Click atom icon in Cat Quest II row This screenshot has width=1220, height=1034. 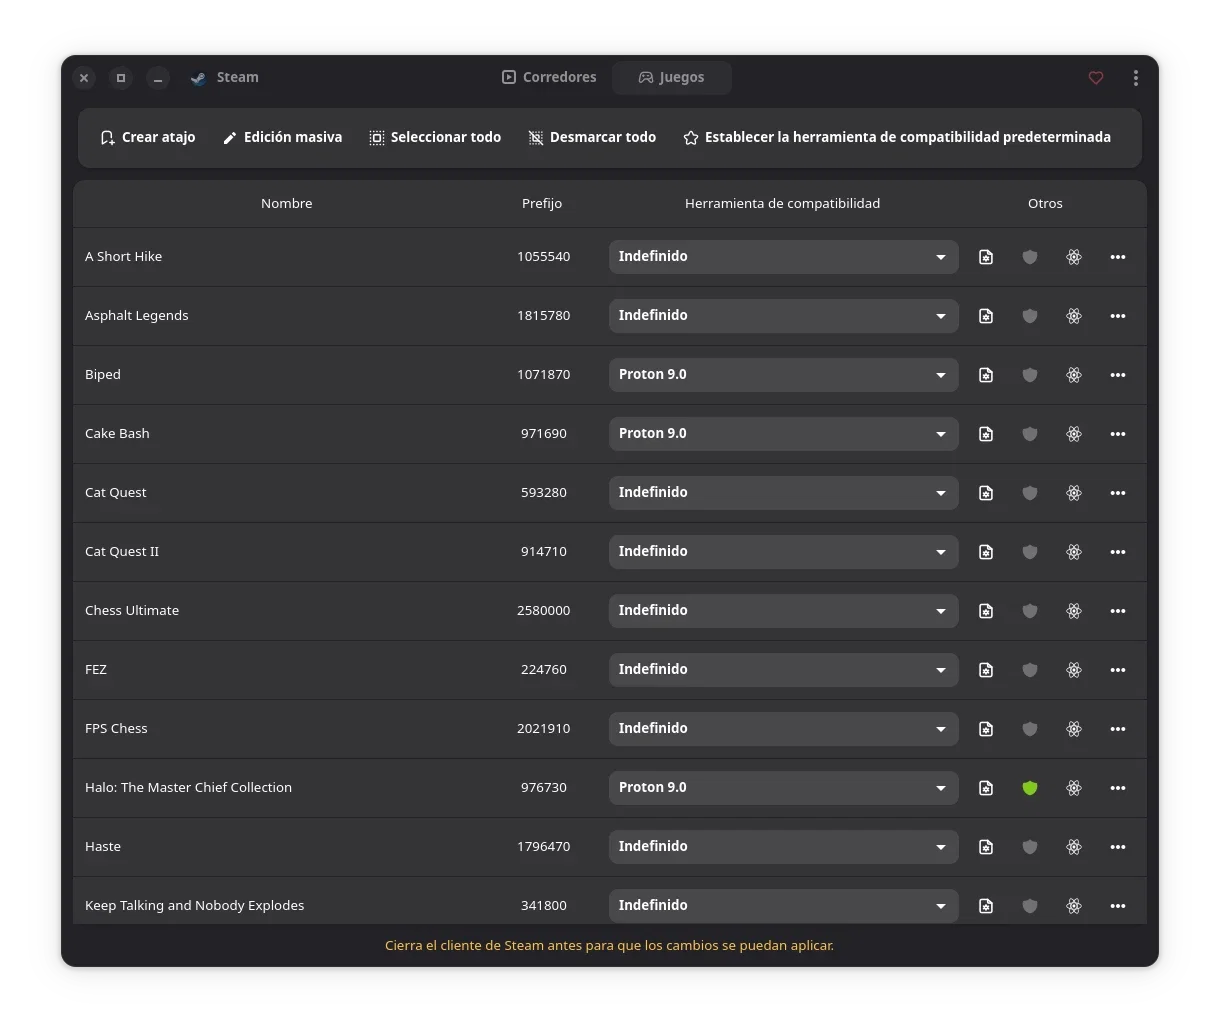pos(1074,552)
